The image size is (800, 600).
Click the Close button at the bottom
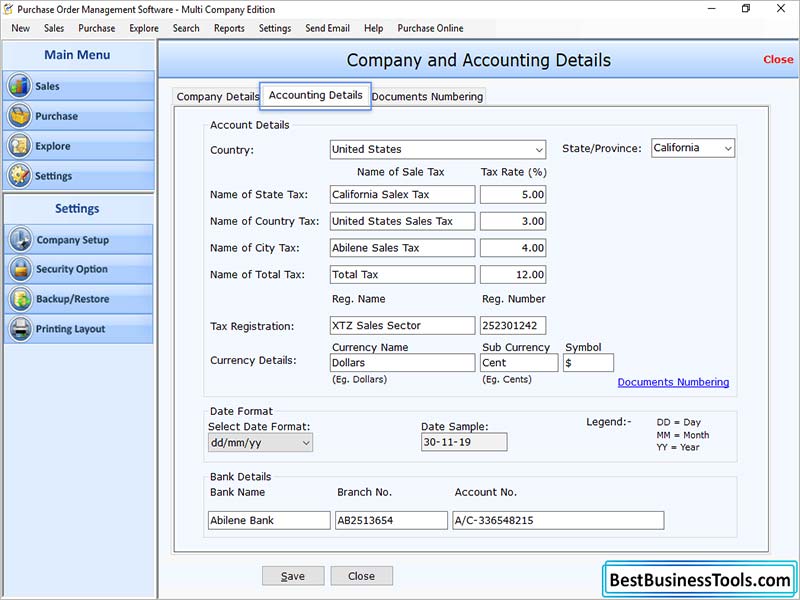point(361,576)
